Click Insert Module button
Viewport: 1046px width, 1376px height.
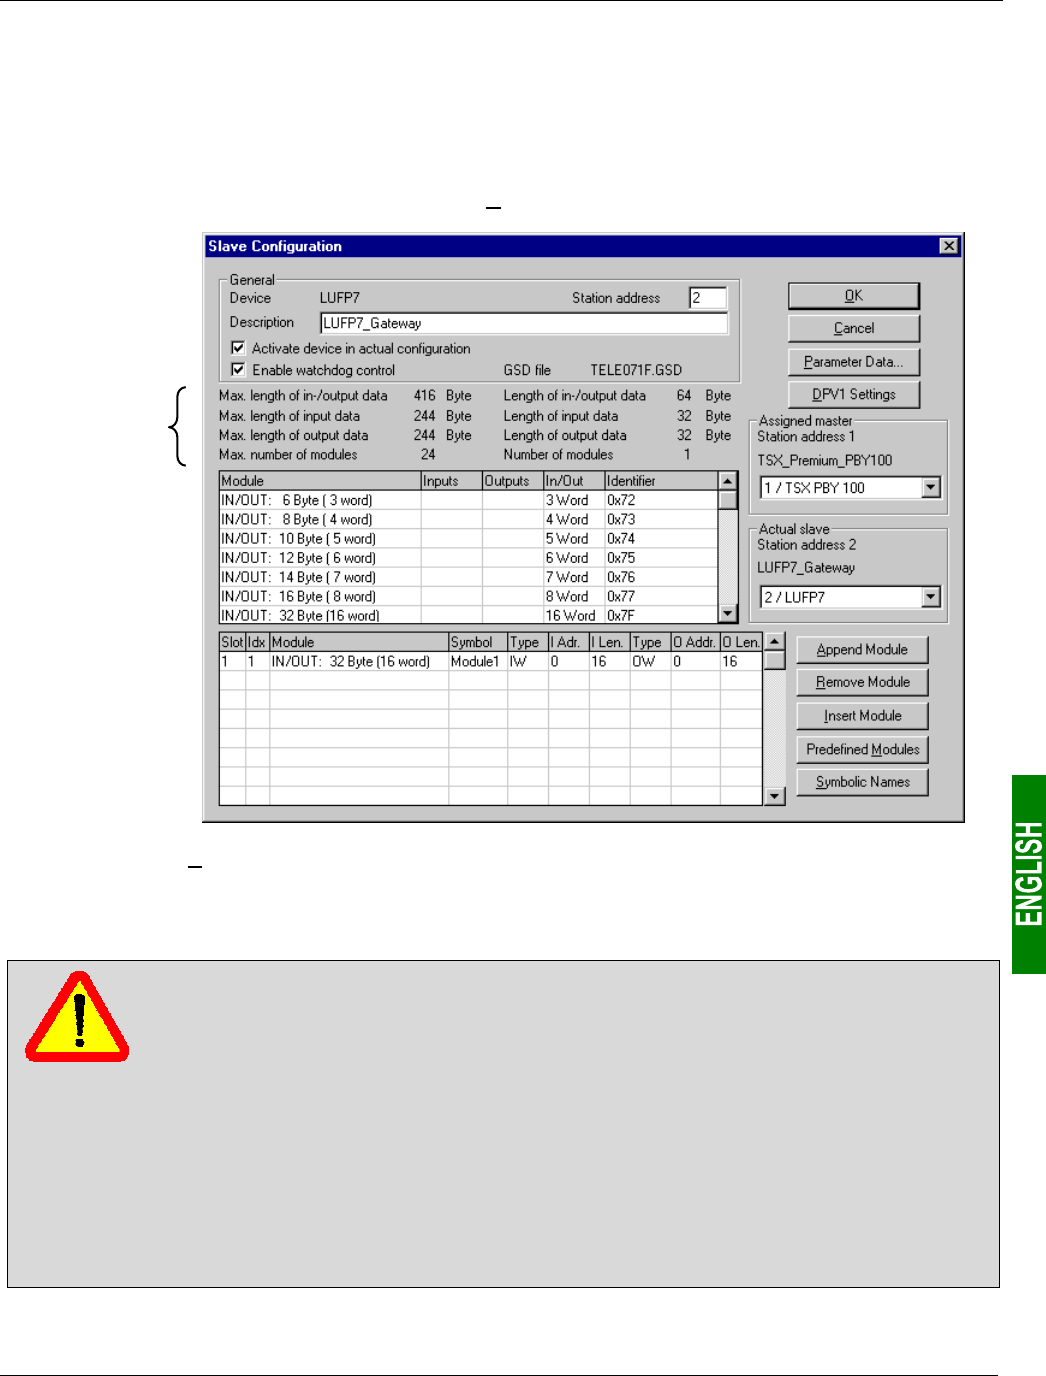pos(862,716)
